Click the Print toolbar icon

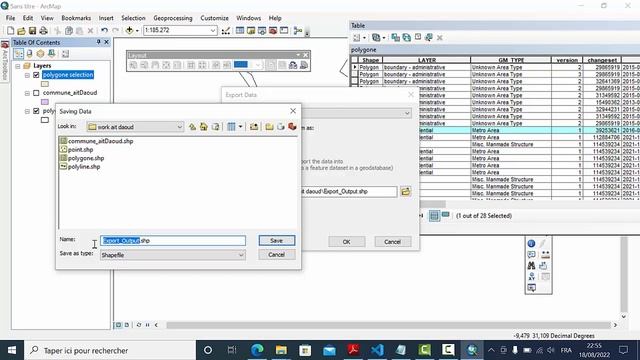pyautogui.click(x=43, y=31)
